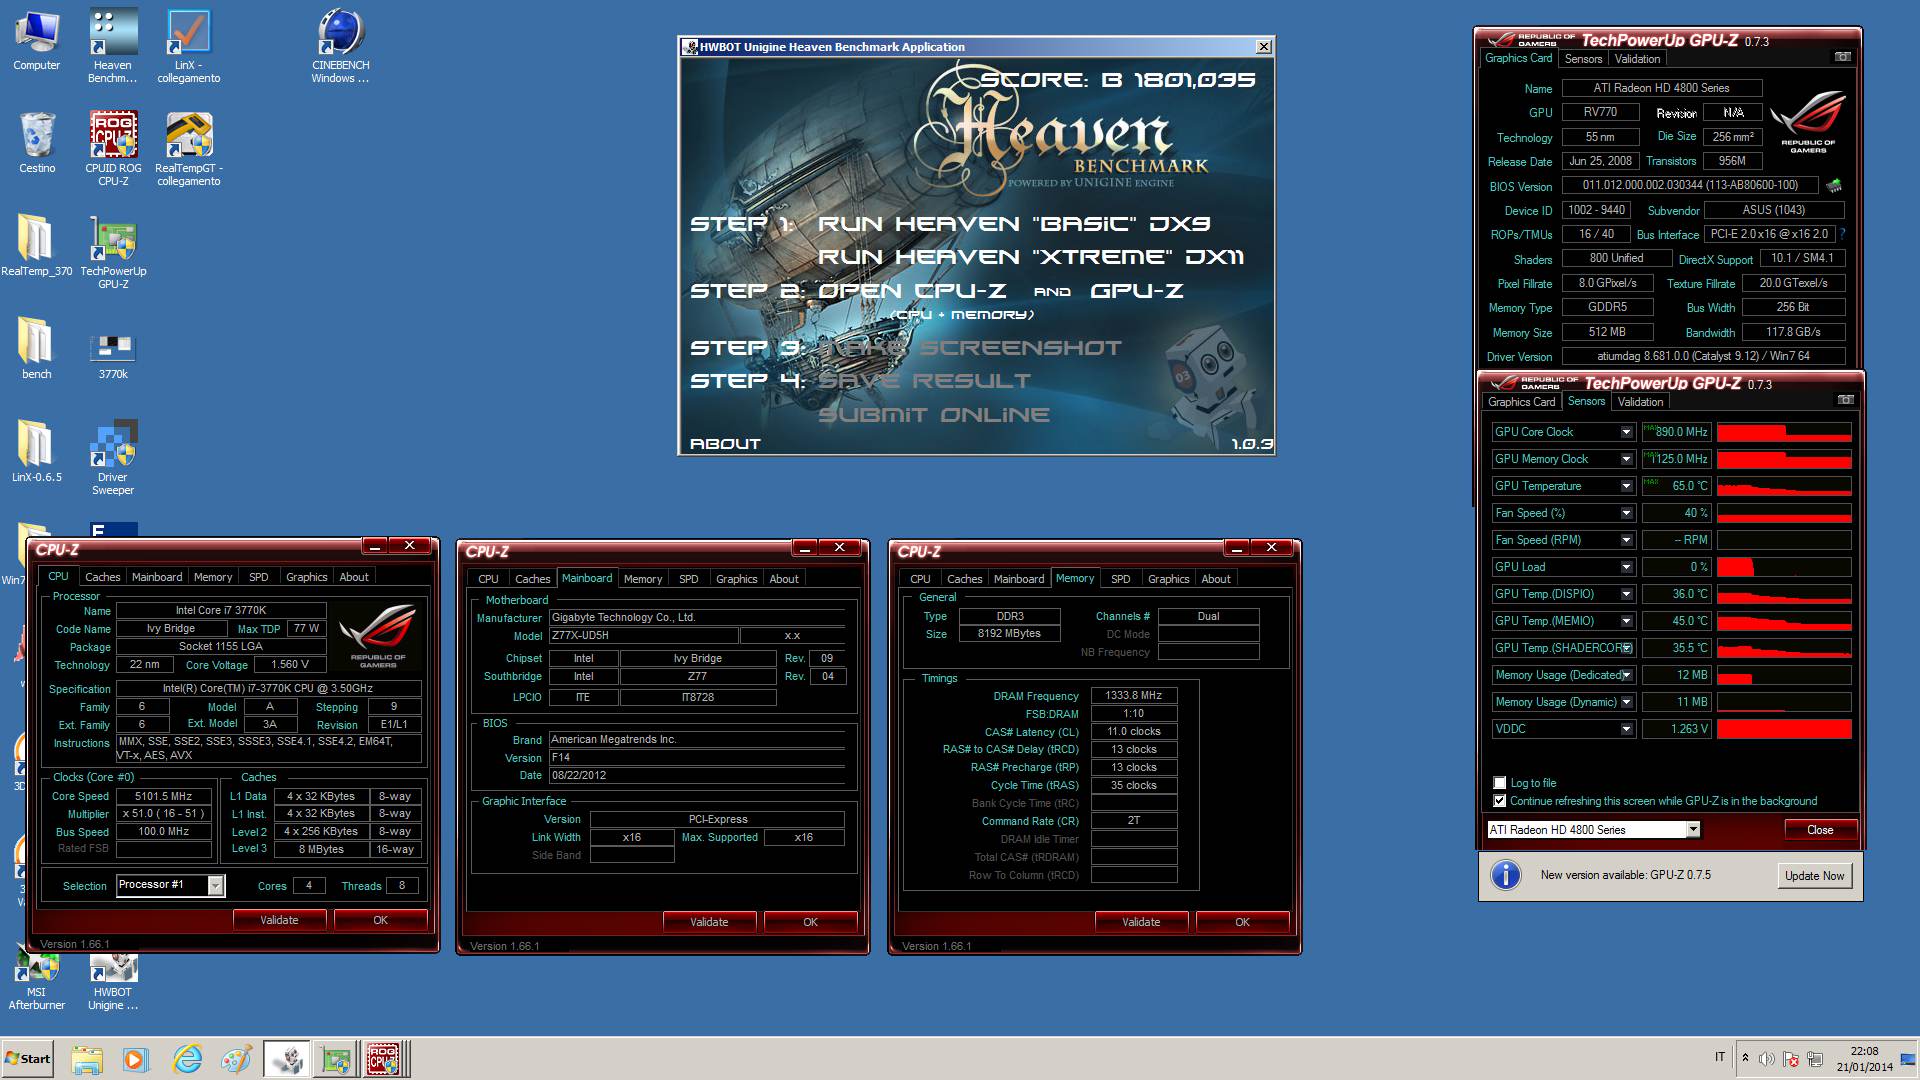Expand the GPU Temperature sensor dropdown
The height and width of the screenshot is (1080, 1920).
pos(1626,486)
